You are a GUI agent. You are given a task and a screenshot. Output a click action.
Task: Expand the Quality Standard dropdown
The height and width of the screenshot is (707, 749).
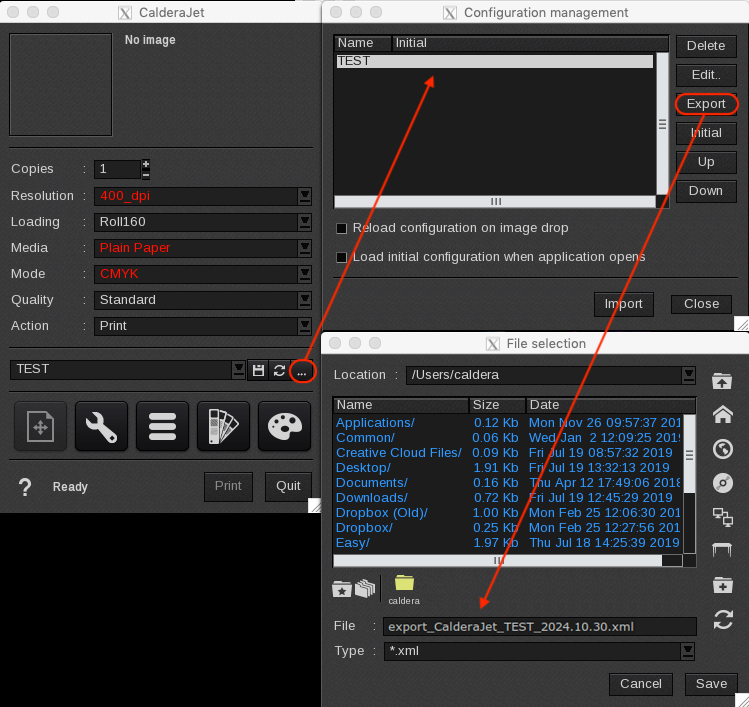tap(304, 300)
